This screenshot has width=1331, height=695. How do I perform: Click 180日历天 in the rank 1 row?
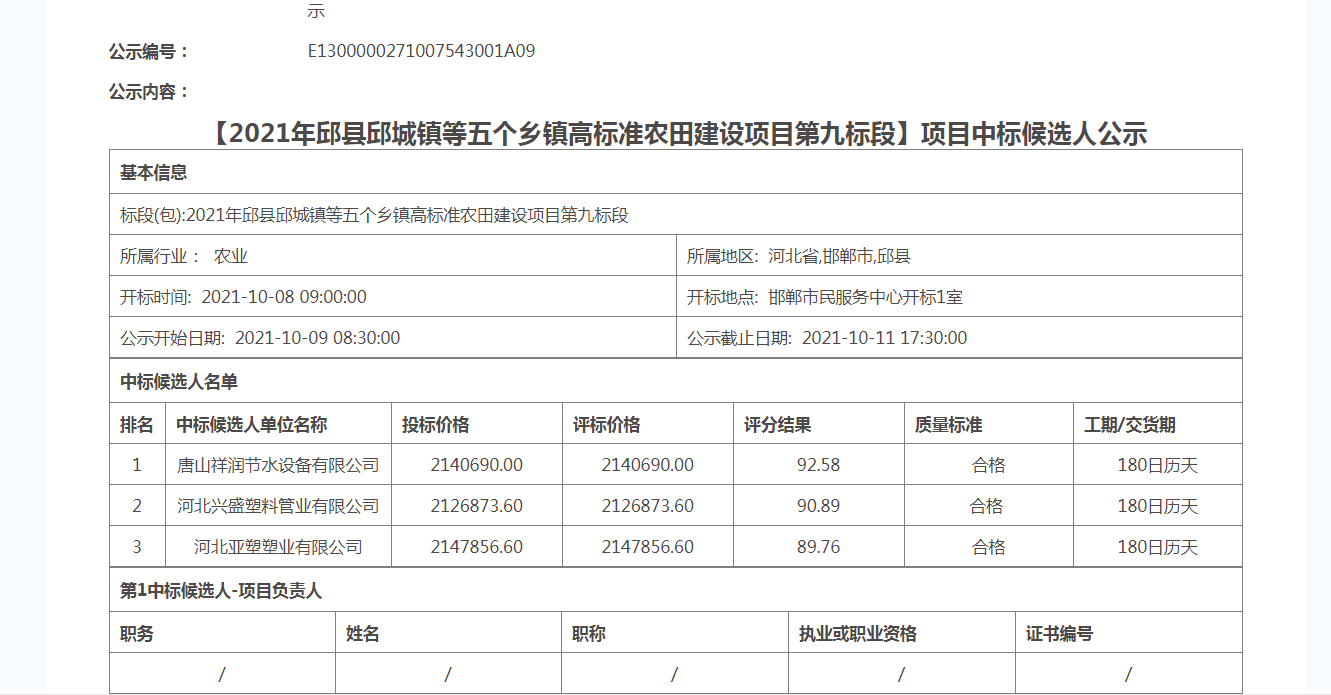coord(1158,465)
